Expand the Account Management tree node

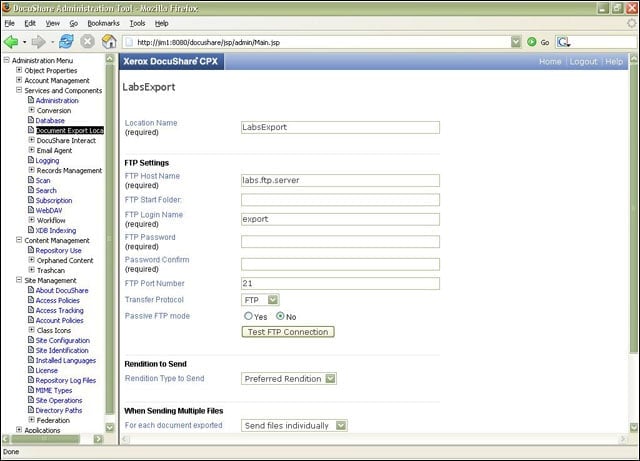[19, 80]
